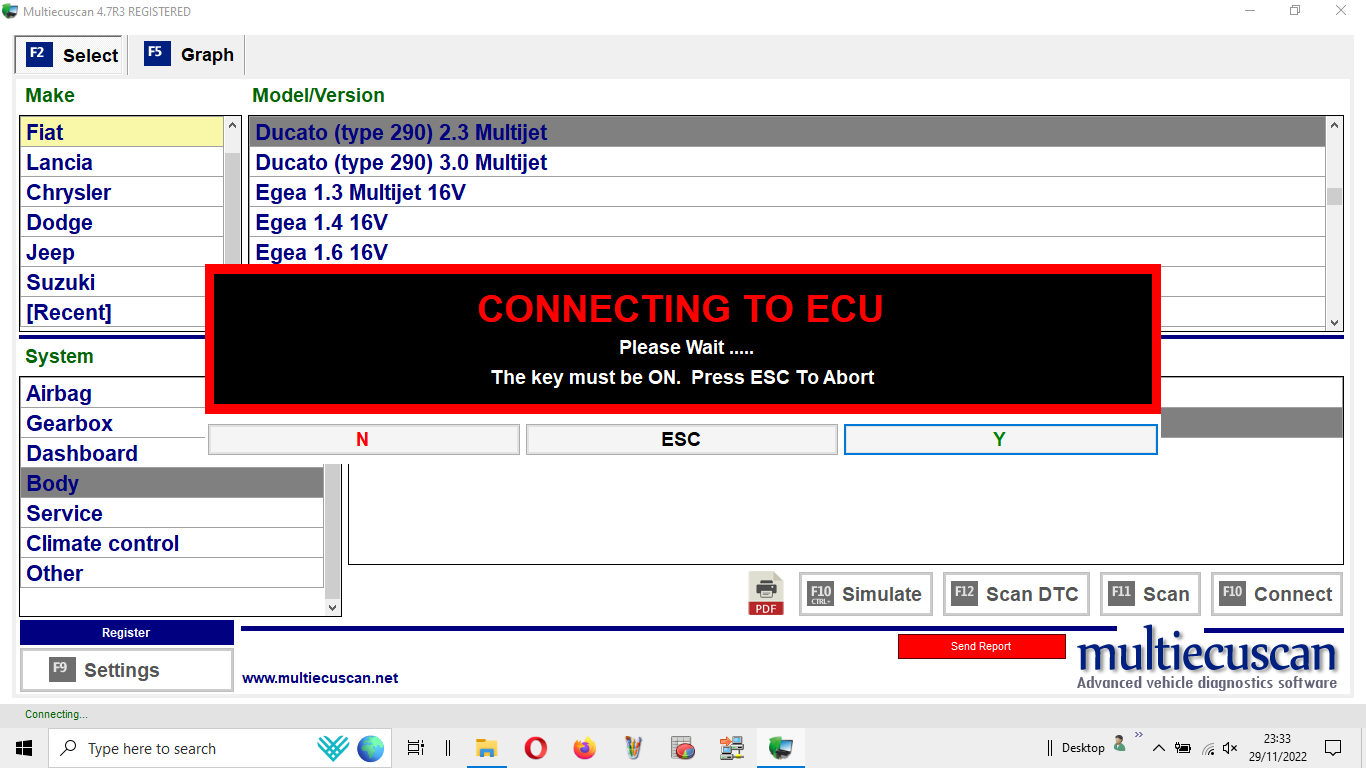Switch to the F5 Graph tab
Screen dimensions: 1366x768
coord(189,55)
